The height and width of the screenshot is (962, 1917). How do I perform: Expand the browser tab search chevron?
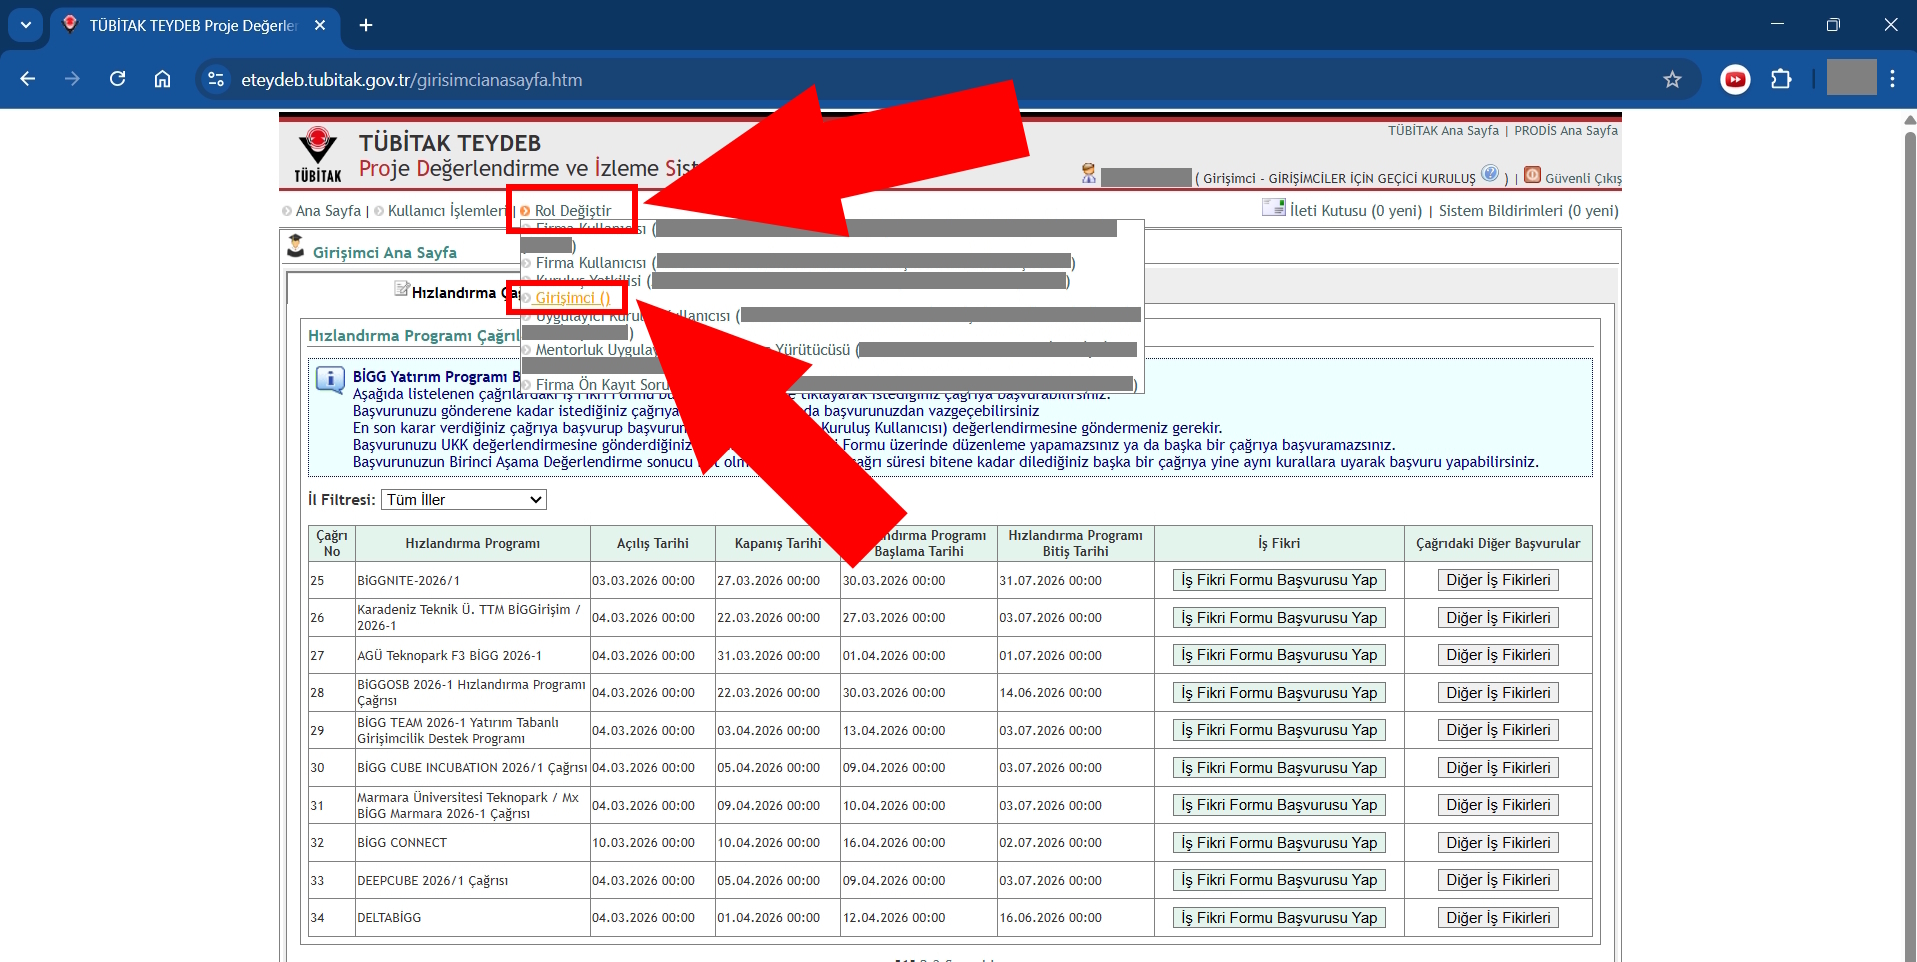point(26,25)
